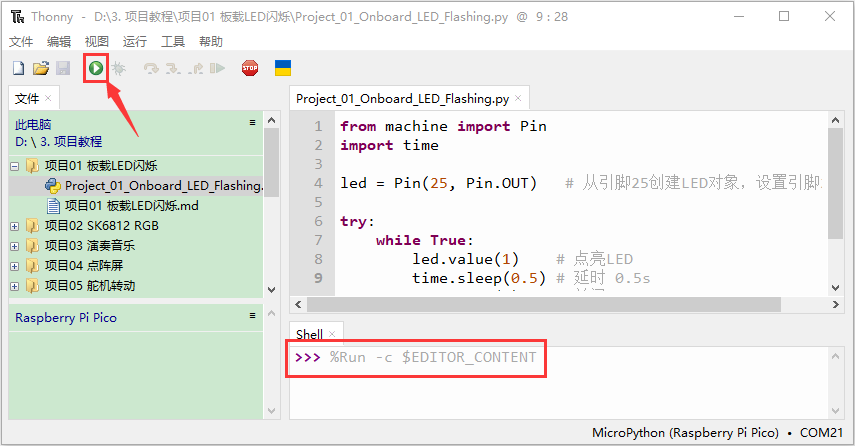Expand the 项目02 SK6812 RGB folder
Viewport: 855px width, 446px height.
click(15, 226)
